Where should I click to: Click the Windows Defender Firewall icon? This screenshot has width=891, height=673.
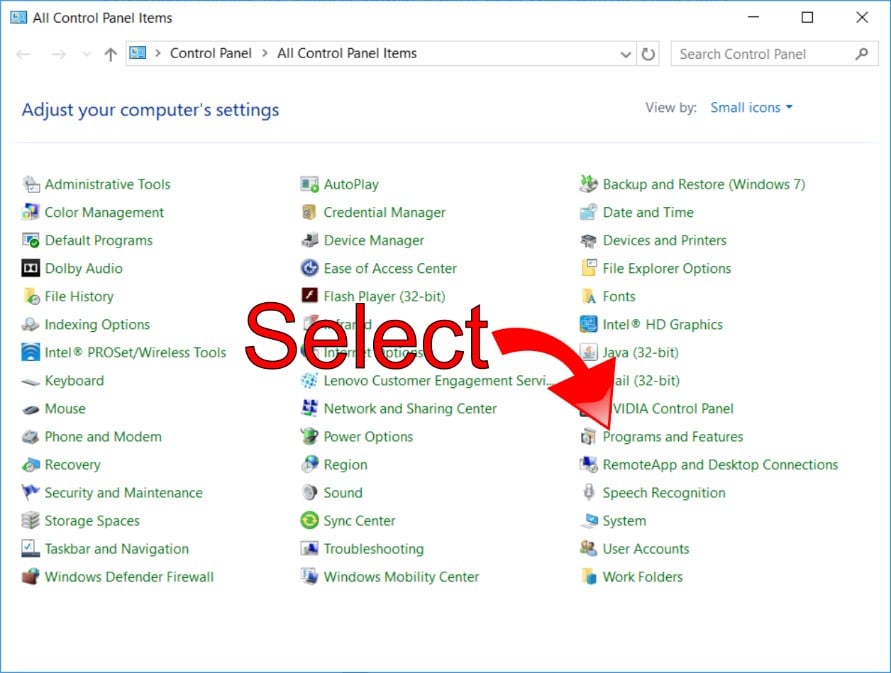click(x=30, y=577)
